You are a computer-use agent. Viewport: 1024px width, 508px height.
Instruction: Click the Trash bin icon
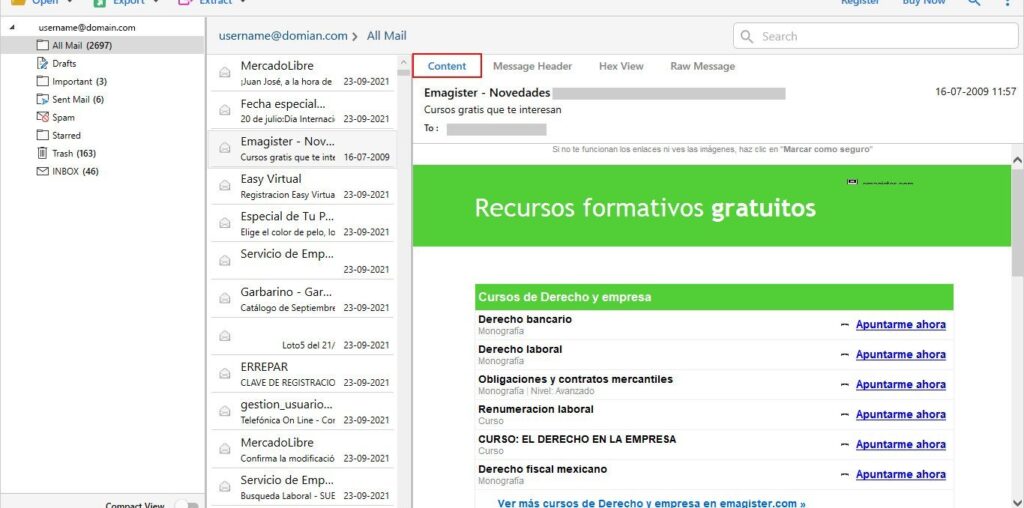click(x=42, y=153)
